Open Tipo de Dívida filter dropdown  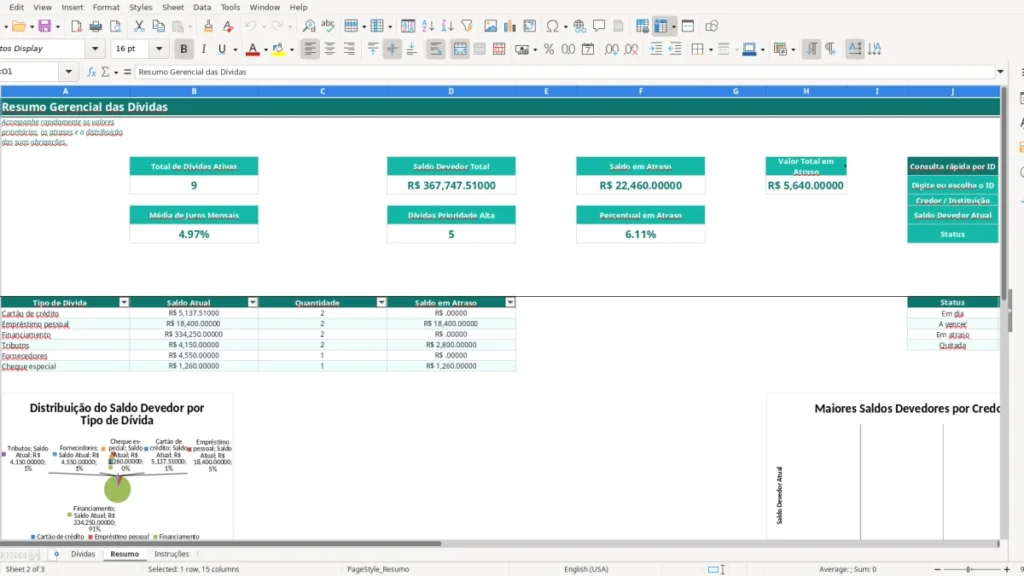coord(124,302)
